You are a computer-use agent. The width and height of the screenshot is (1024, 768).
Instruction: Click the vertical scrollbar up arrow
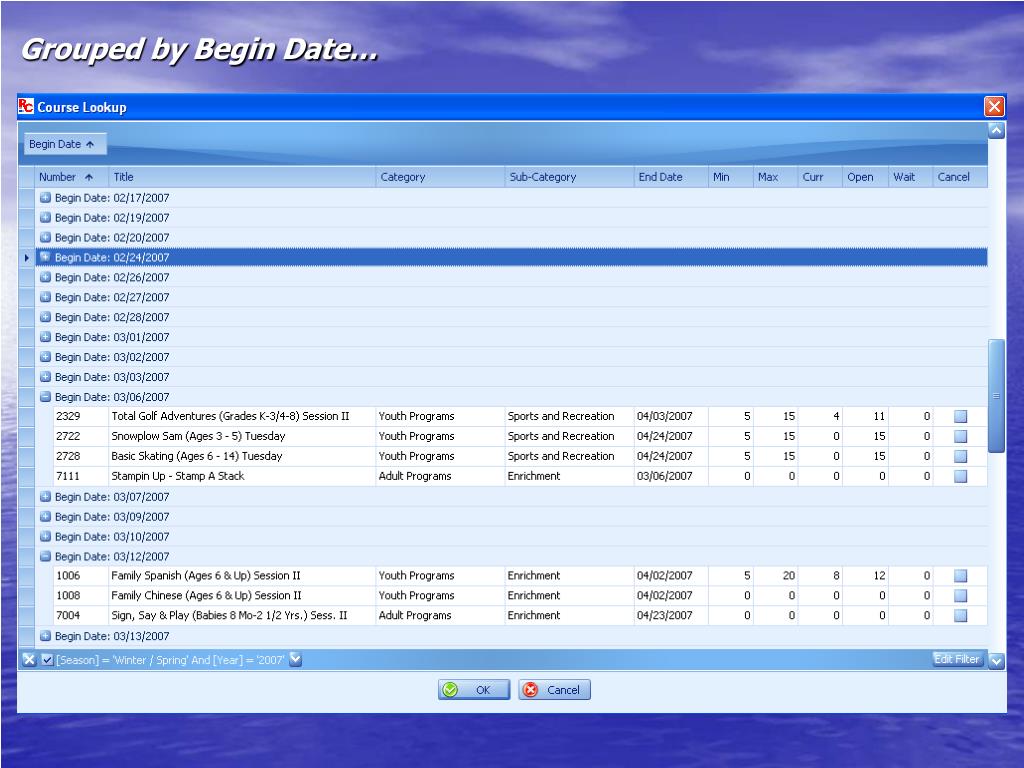tap(996, 131)
